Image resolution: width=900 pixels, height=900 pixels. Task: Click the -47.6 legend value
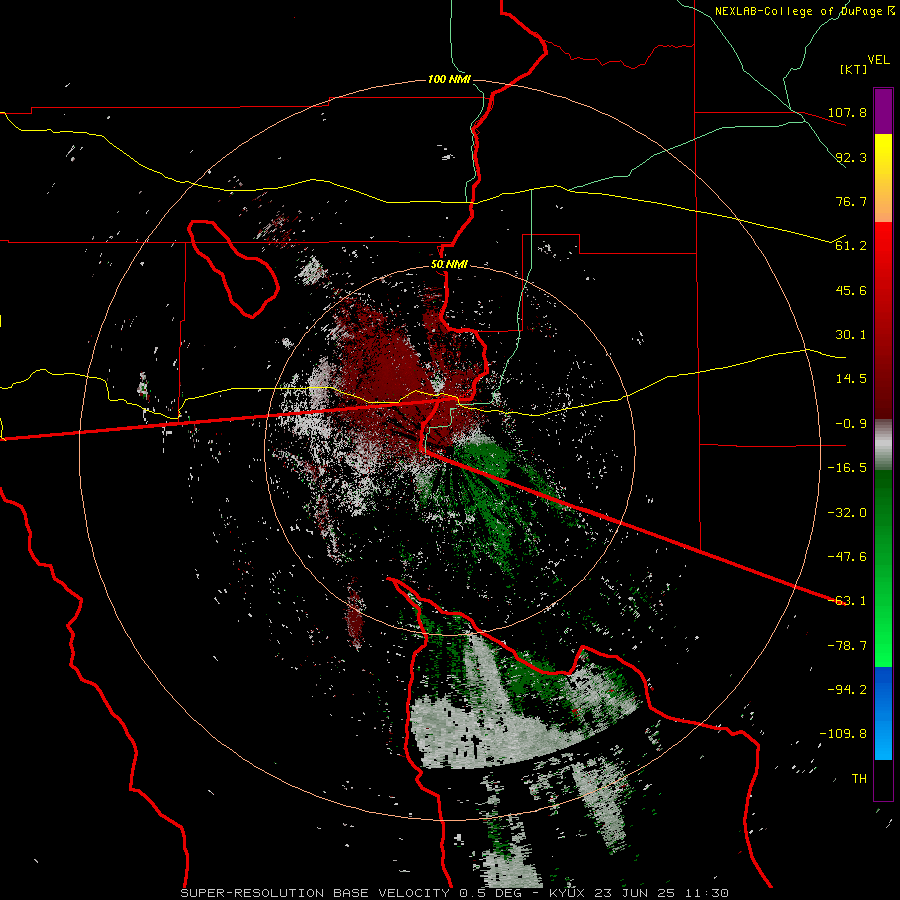[847, 557]
